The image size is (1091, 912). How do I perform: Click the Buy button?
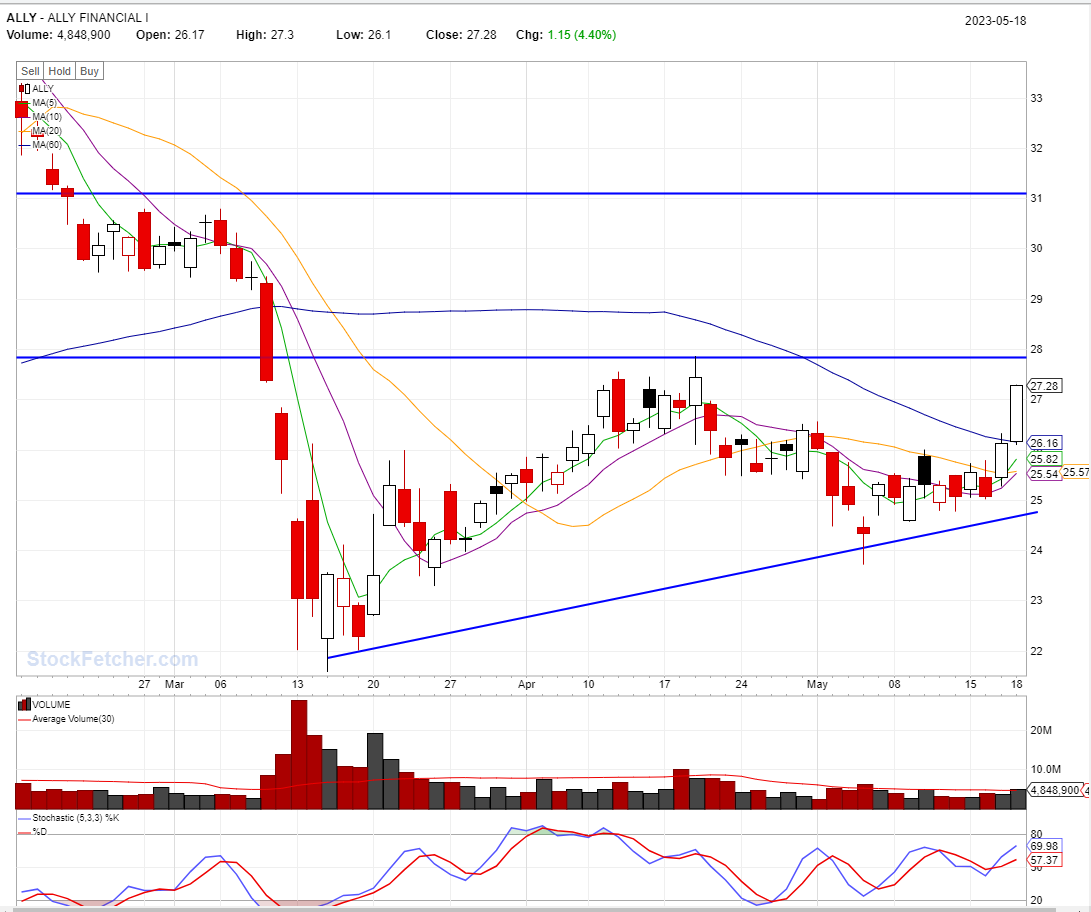tap(89, 71)
